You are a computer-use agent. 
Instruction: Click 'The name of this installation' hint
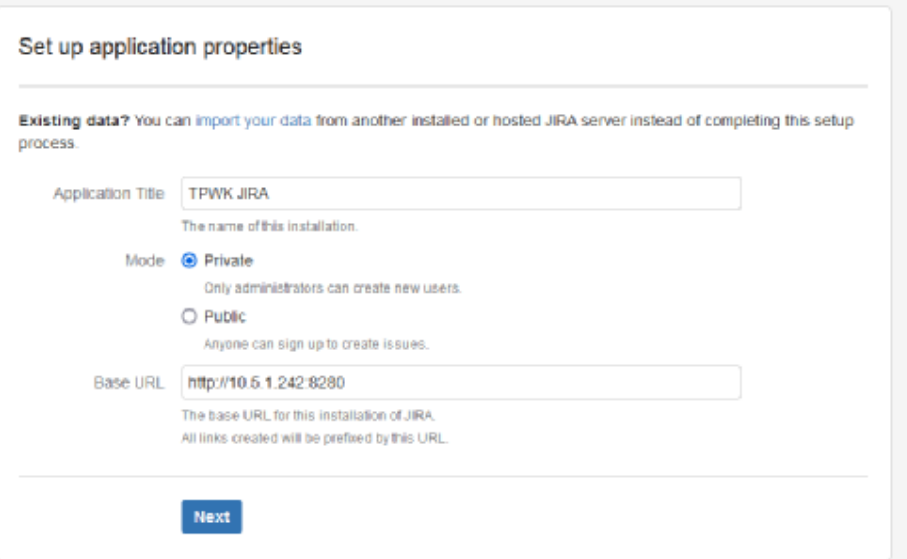click(269, 226)
